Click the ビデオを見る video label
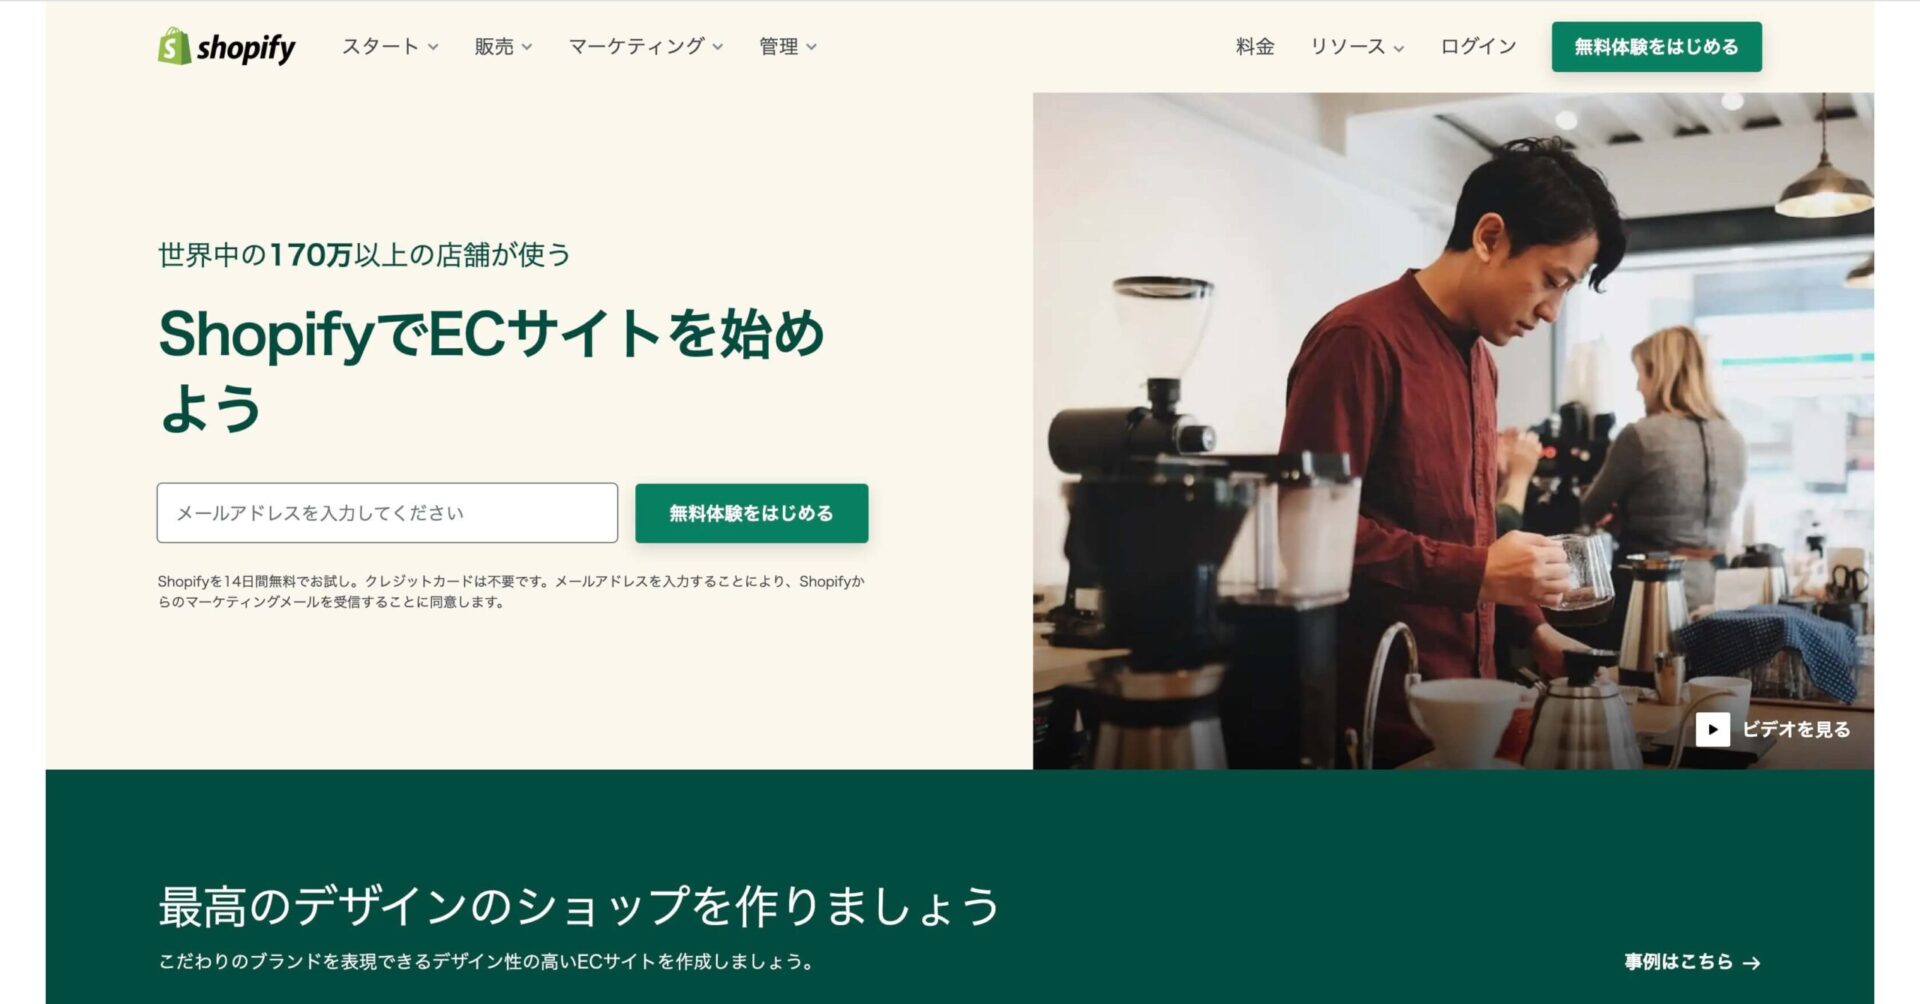1920x1004 pixels. pos(1796,729)
